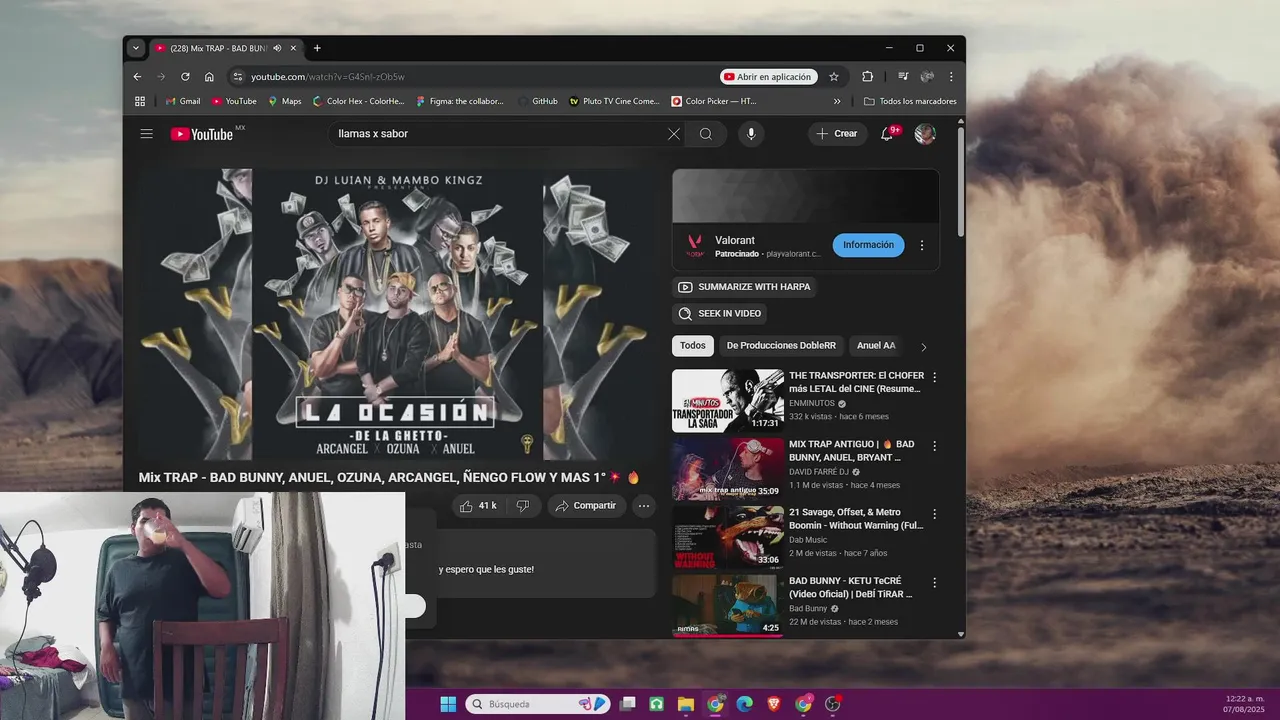This screenshot has height=720, width=1280.
Task: Open the Color Hex bookmark
Action: click(x=358, y=101)
